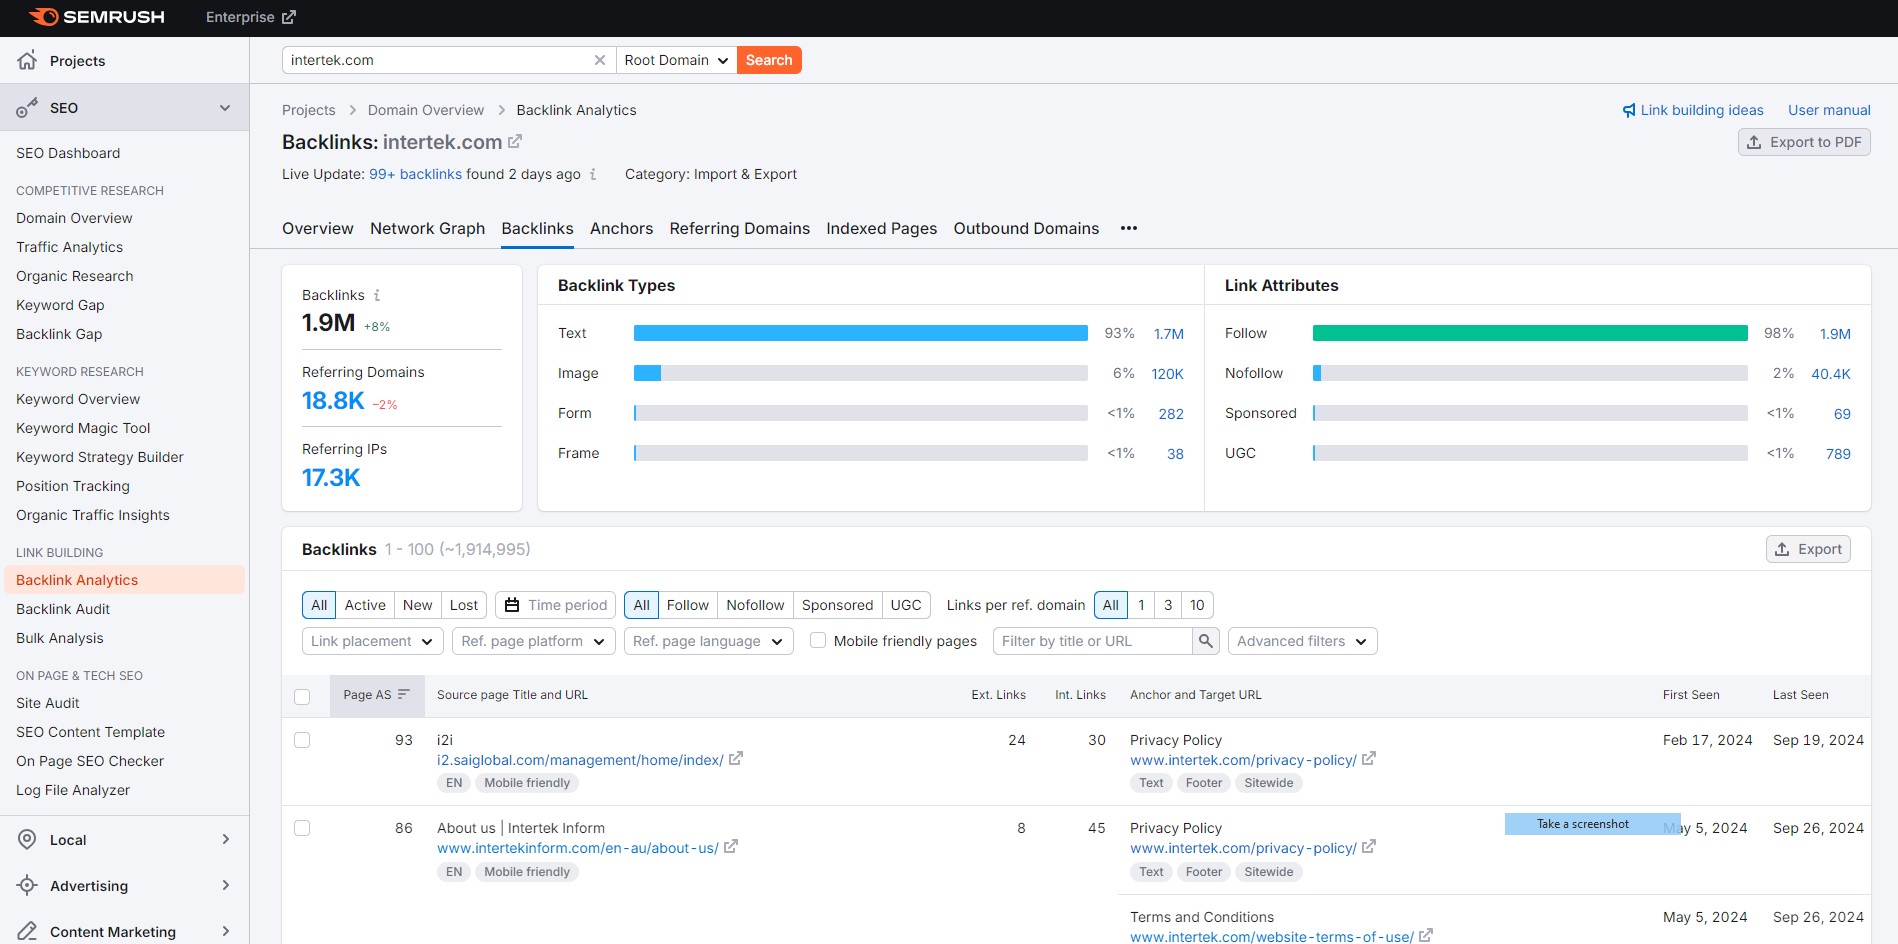1898x944 pixels.
Task: Open the User manual link
Action: (x=1829, y=110)
